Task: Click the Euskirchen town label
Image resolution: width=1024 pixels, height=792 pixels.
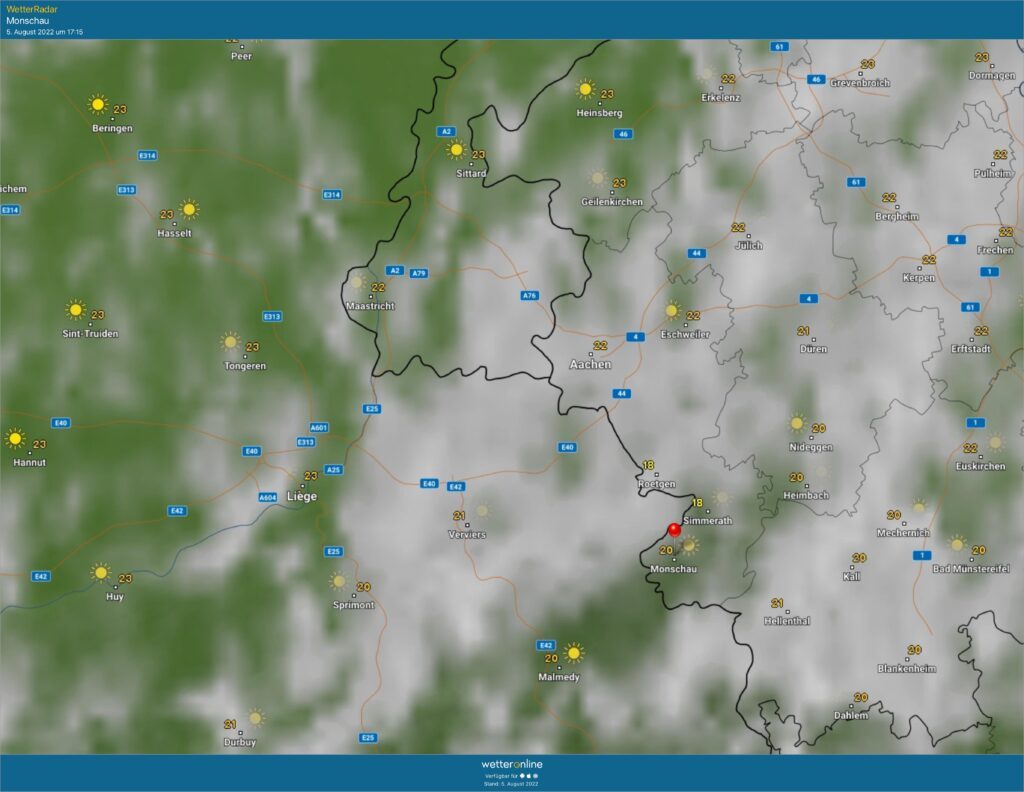Action: 980,466
